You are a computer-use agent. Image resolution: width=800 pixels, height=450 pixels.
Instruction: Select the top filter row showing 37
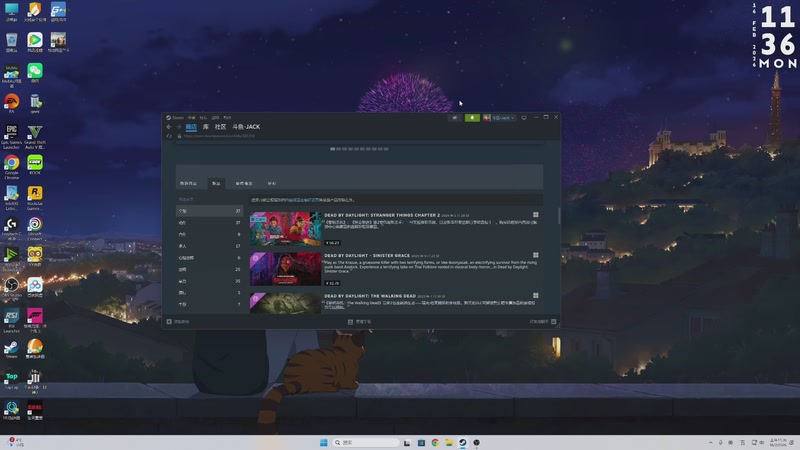pos(210,211)
